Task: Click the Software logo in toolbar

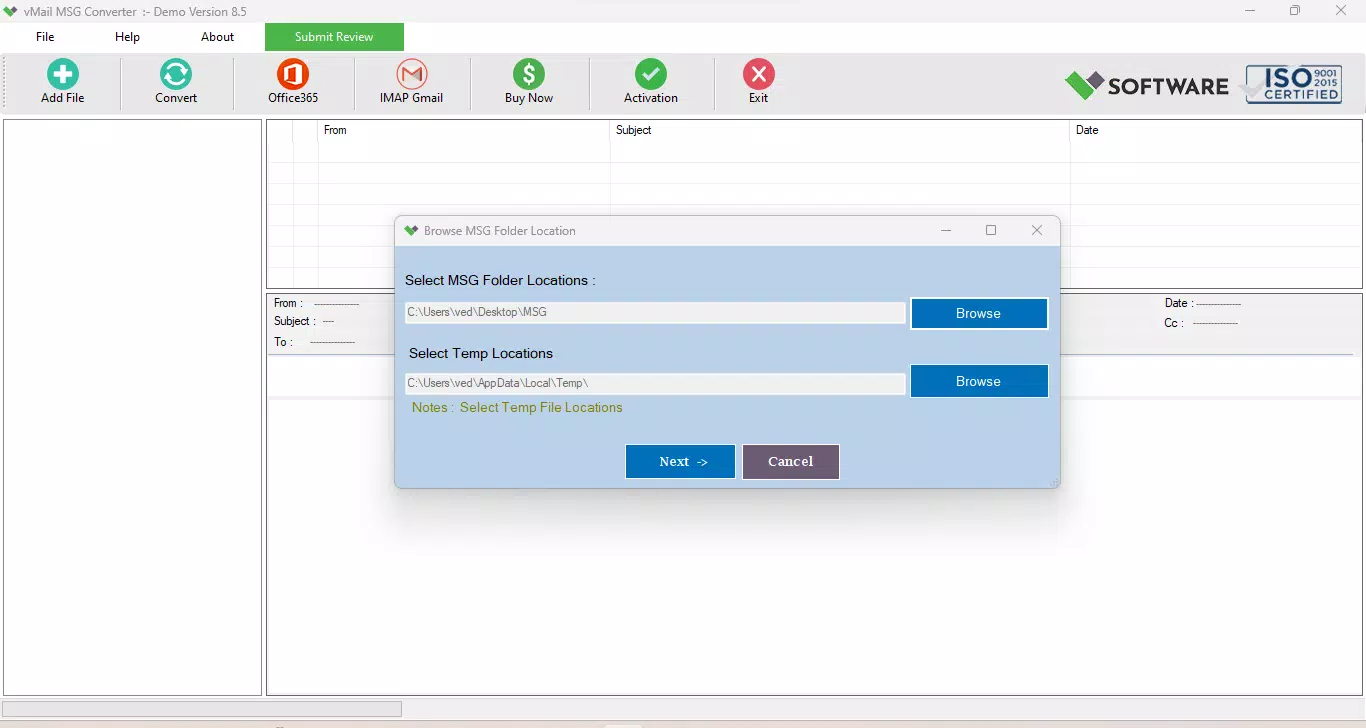Action: (1146, 86)
